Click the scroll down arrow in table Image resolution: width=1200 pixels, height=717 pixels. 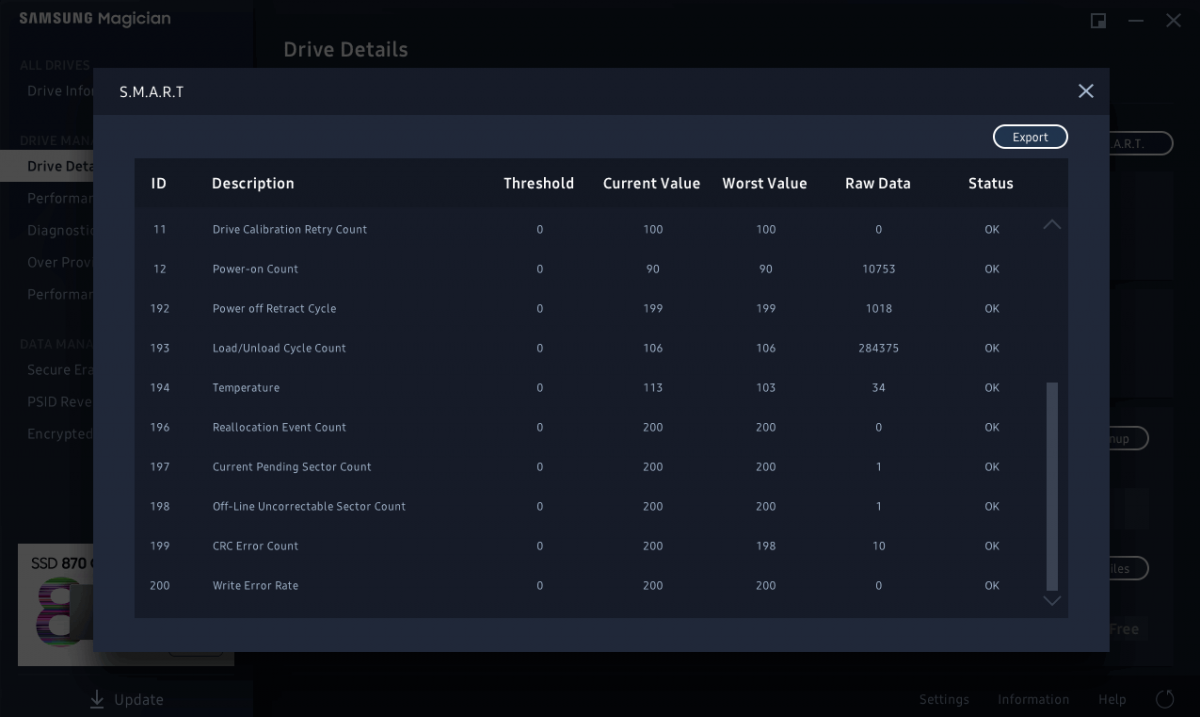(x=1052, y=600)
